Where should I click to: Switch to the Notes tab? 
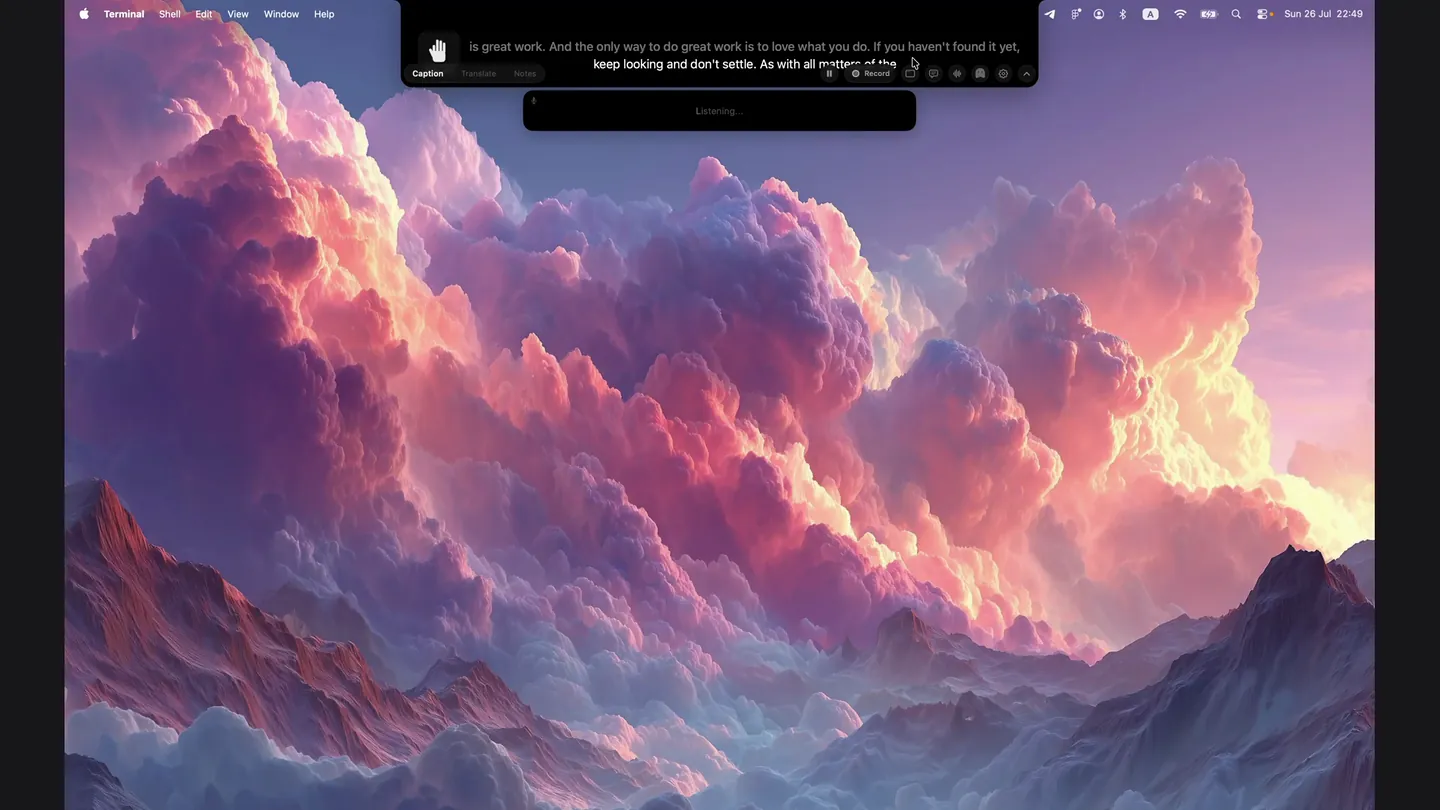coord(525,74)
